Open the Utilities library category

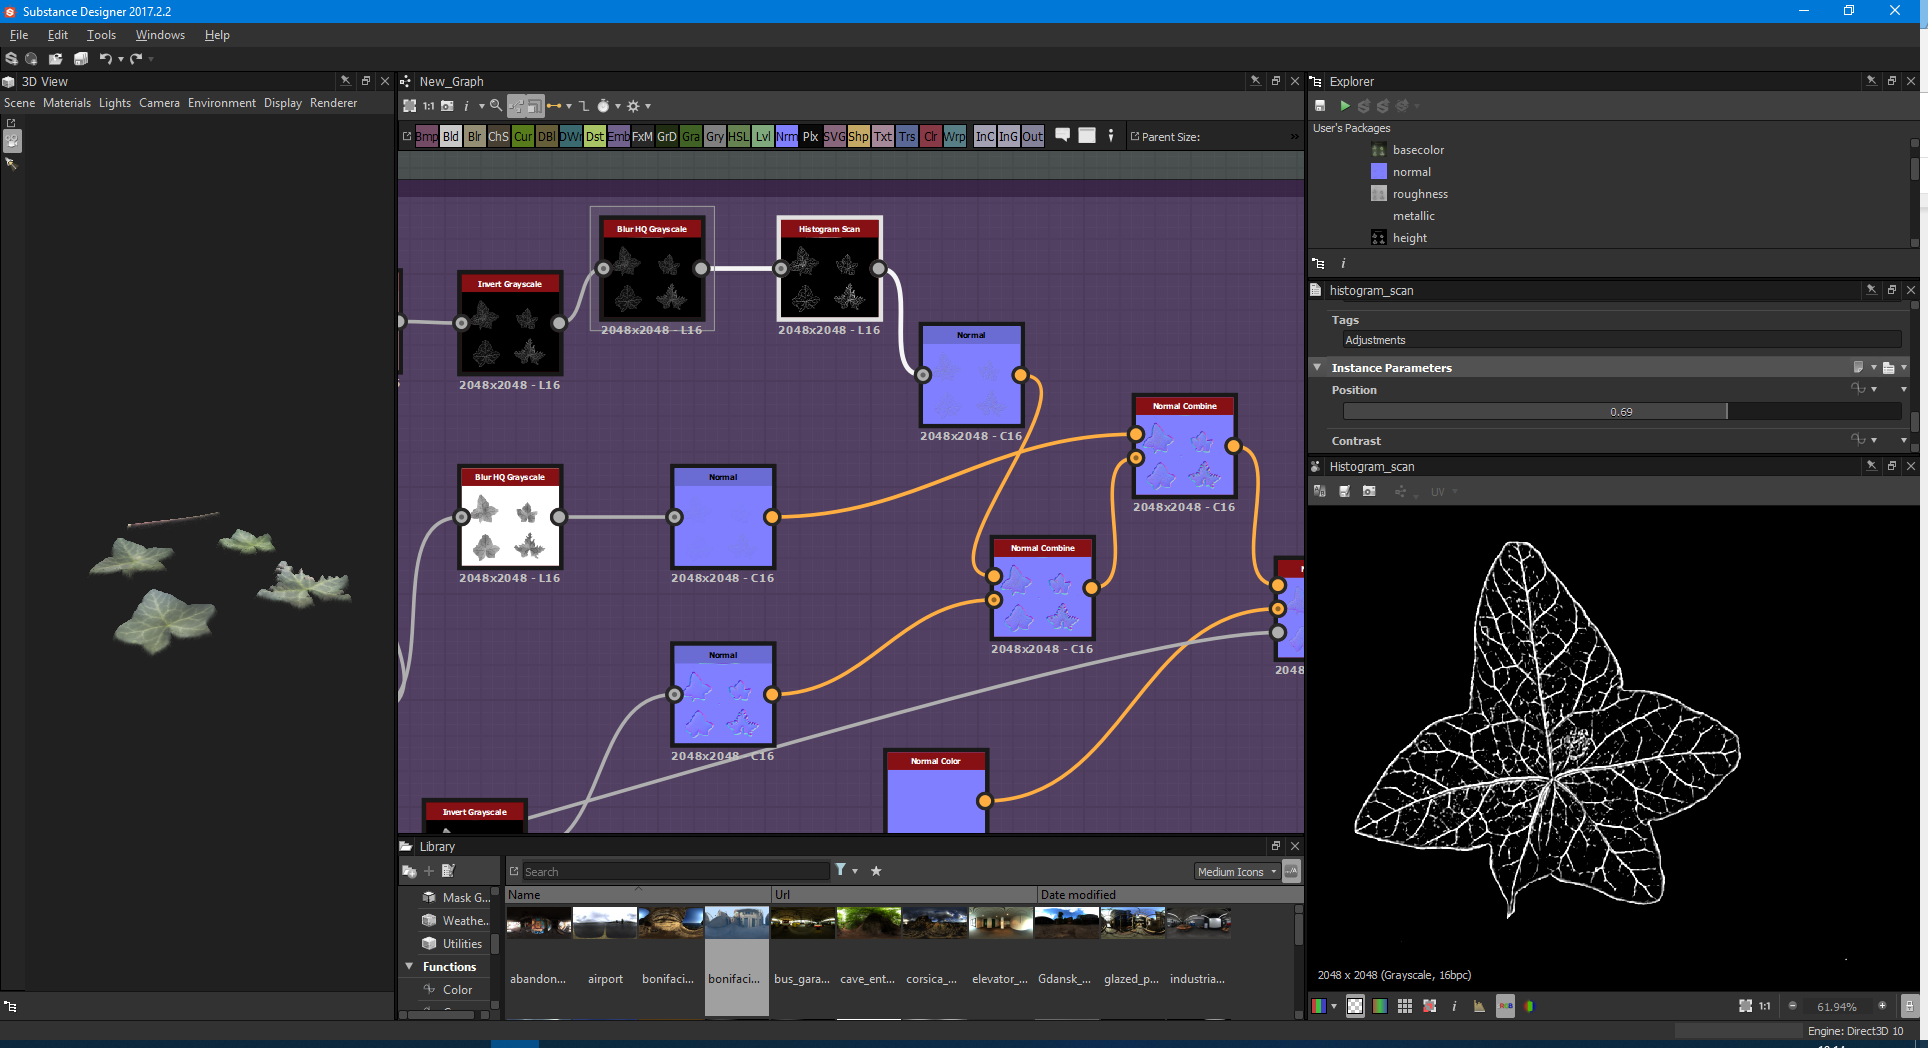461,943
